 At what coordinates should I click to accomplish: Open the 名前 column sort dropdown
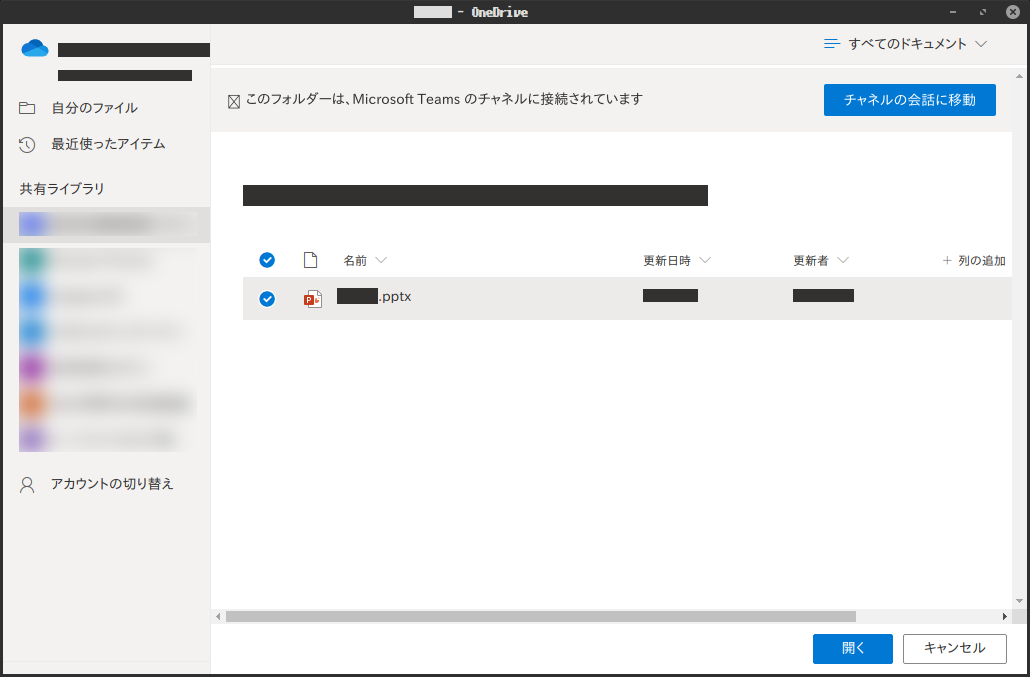click(x=380, y=260)
